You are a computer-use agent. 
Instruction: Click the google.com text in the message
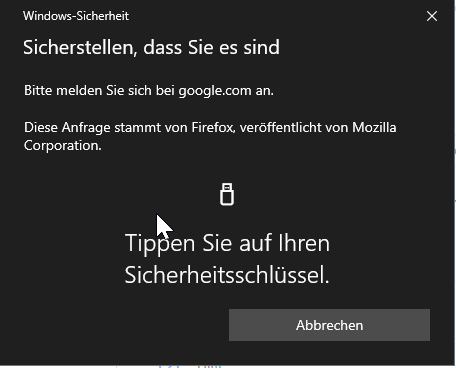(x=215, y=91)
